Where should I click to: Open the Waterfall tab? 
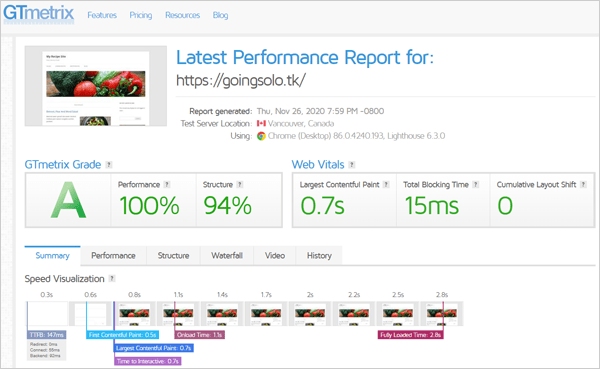pyautogui.click(x=227, y=256)
